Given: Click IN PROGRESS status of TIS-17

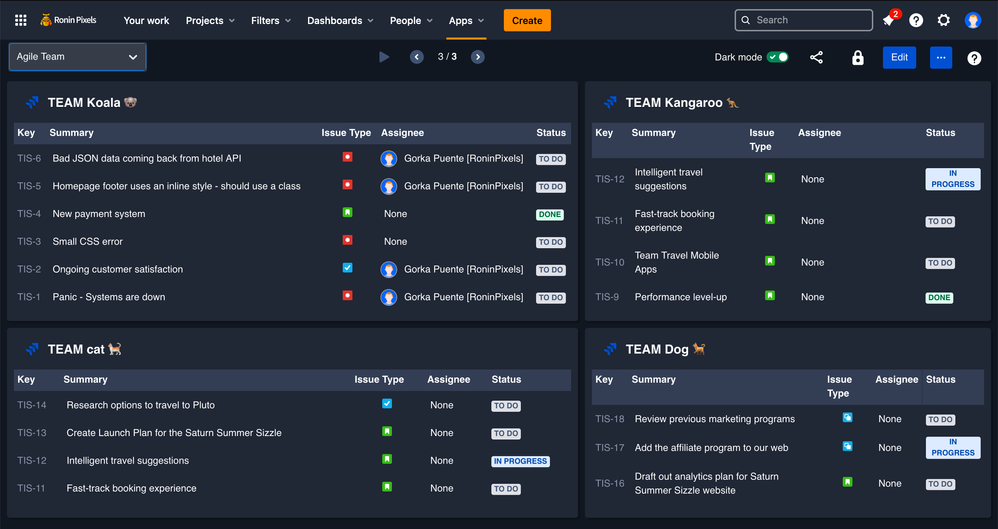Looking at the screenshot, I should (x=953, y=447).
